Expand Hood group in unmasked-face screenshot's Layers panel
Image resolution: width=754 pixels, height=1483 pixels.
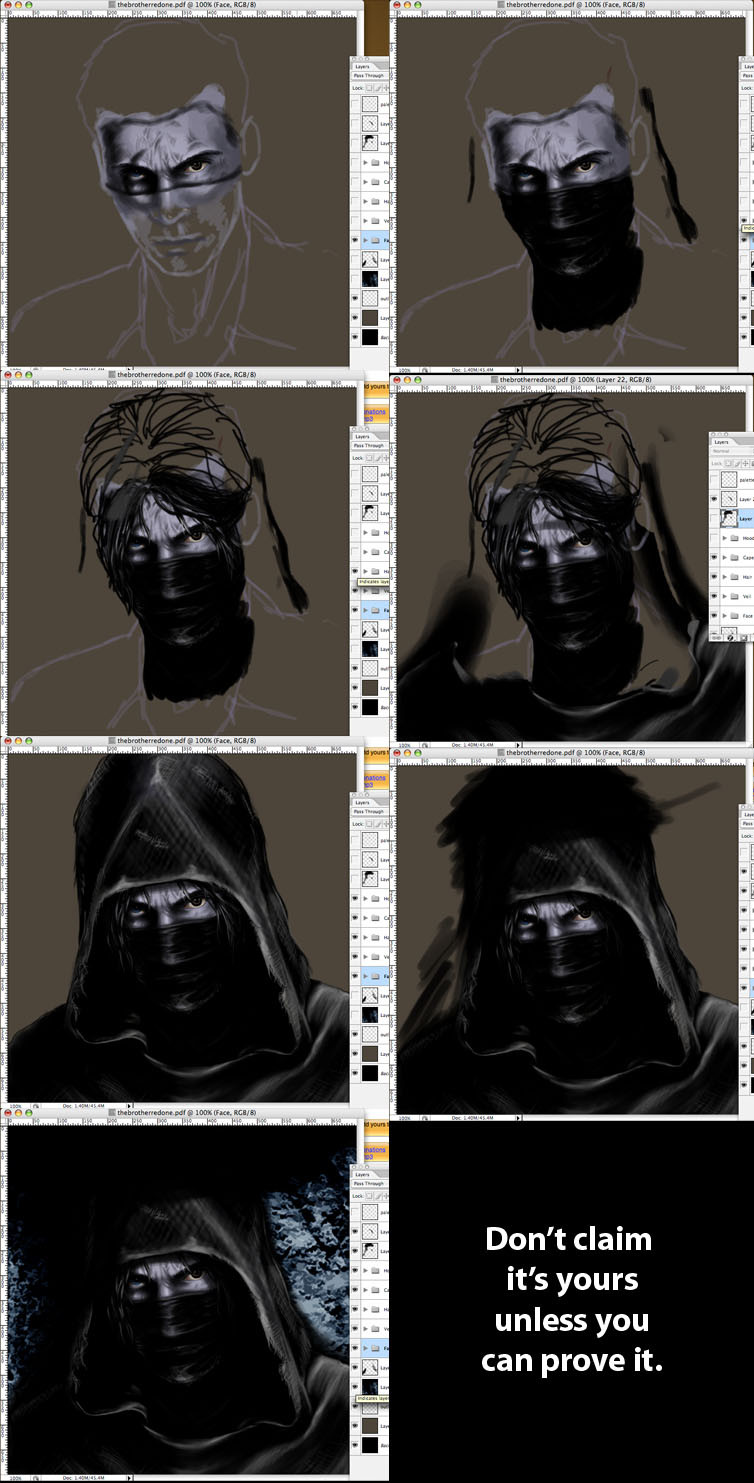coord(366,162)
